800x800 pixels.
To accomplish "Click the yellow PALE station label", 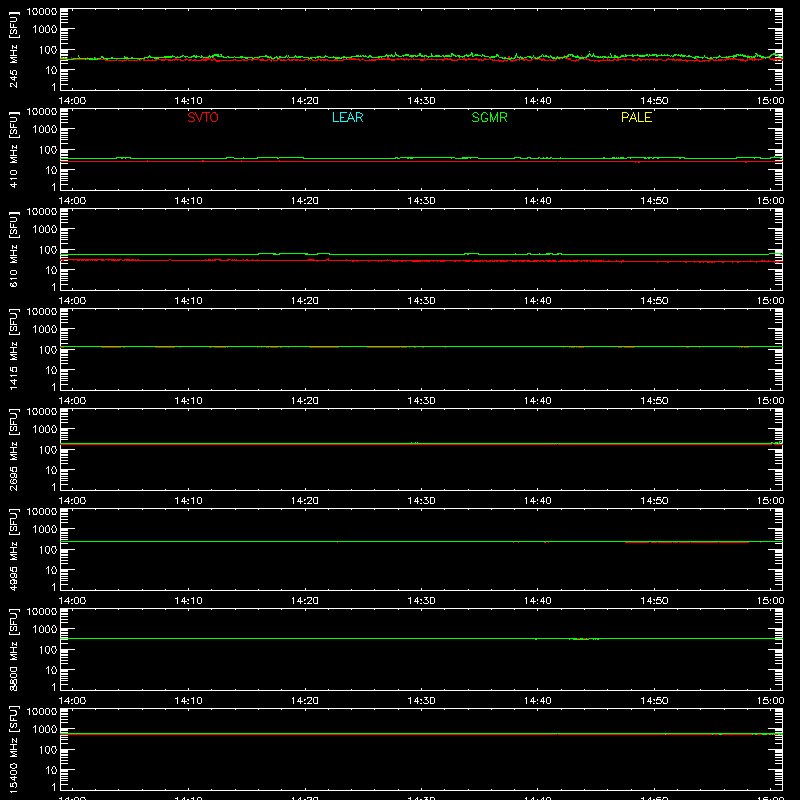I will tap(636, 117).
